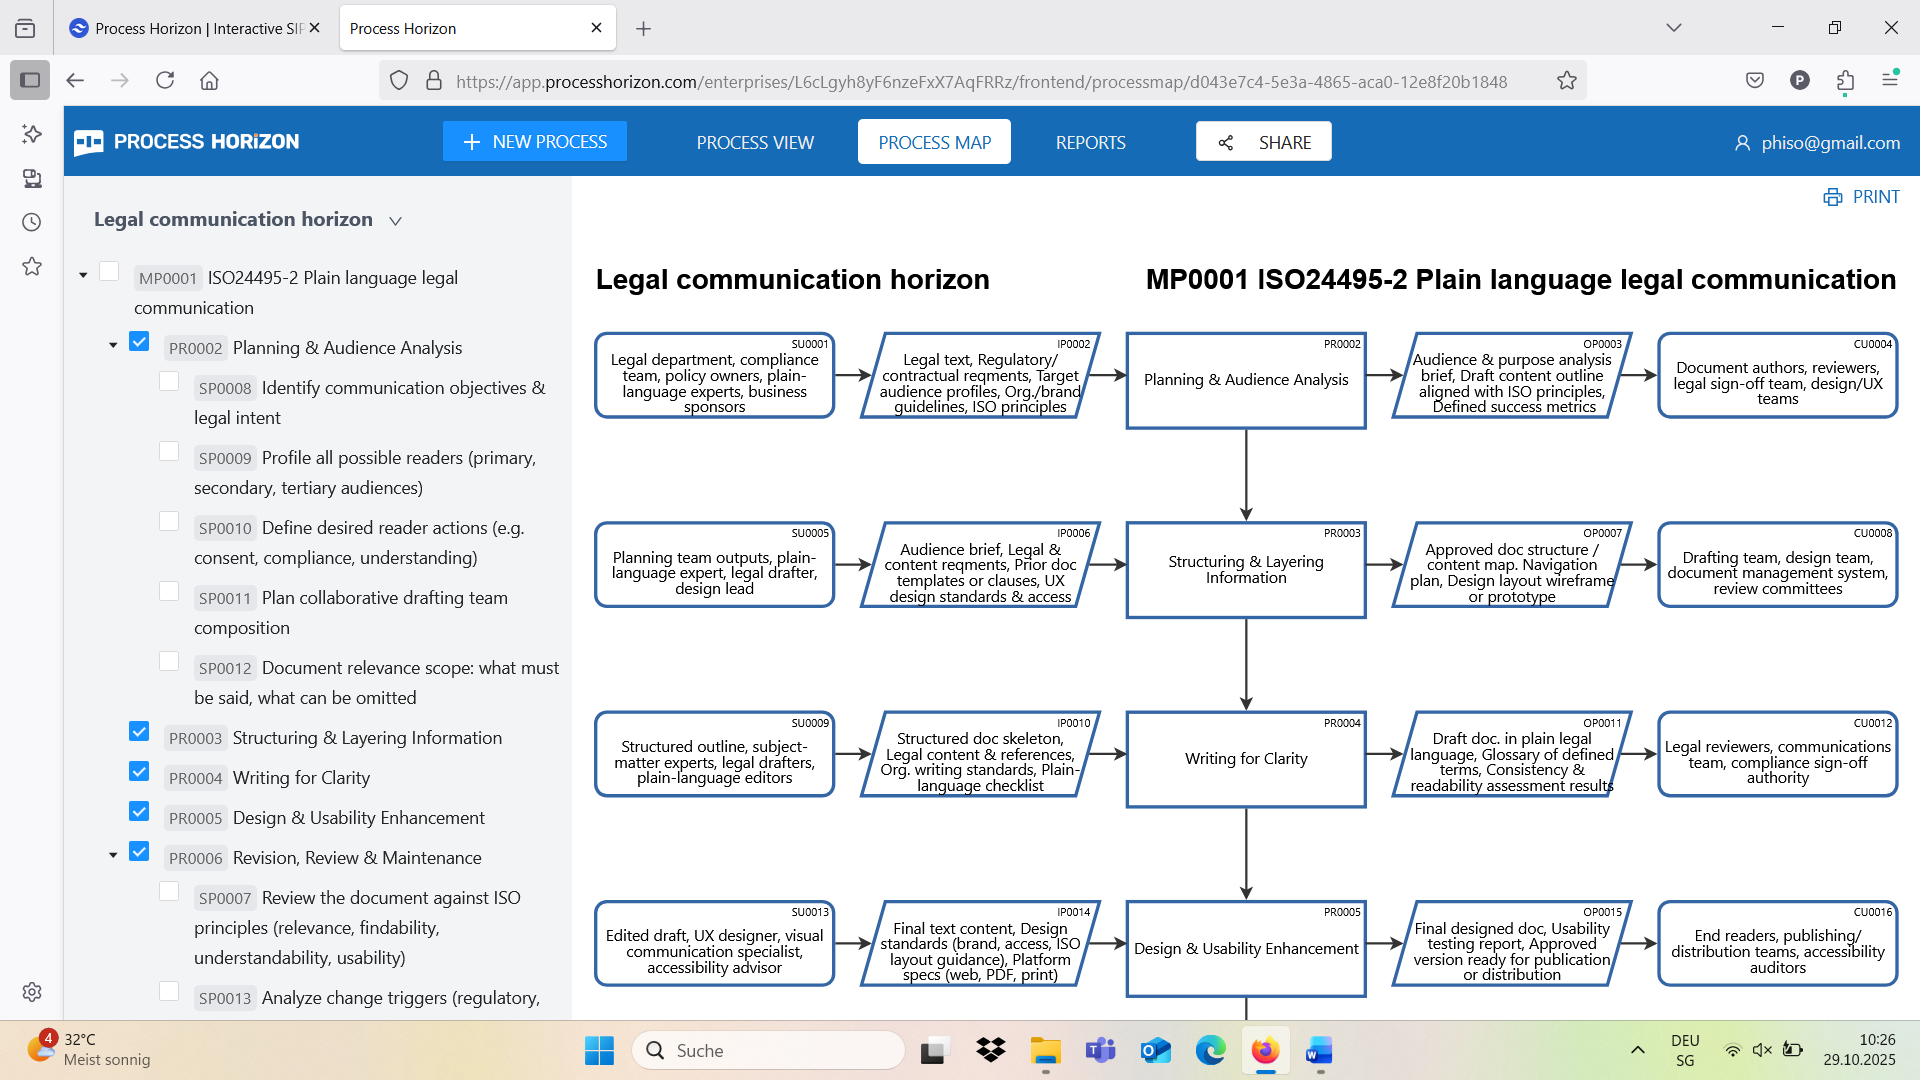This screenshot has height=1080, width=1920.
Task: Check the SP0008 communication objectives checkbox
Action: pos(168,381)
